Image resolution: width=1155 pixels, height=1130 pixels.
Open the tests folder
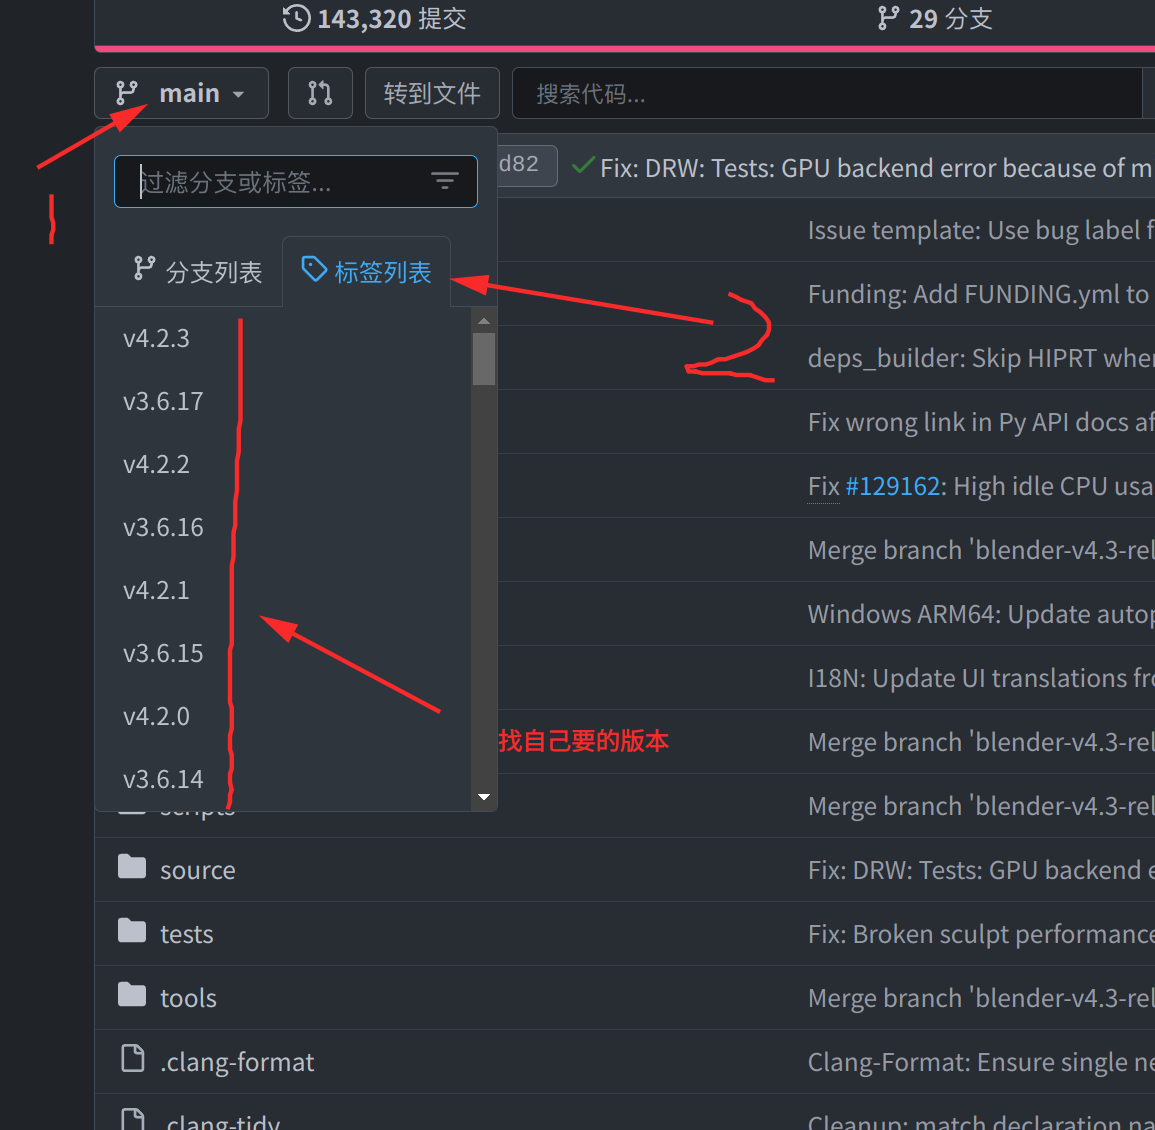coord(186,934)
